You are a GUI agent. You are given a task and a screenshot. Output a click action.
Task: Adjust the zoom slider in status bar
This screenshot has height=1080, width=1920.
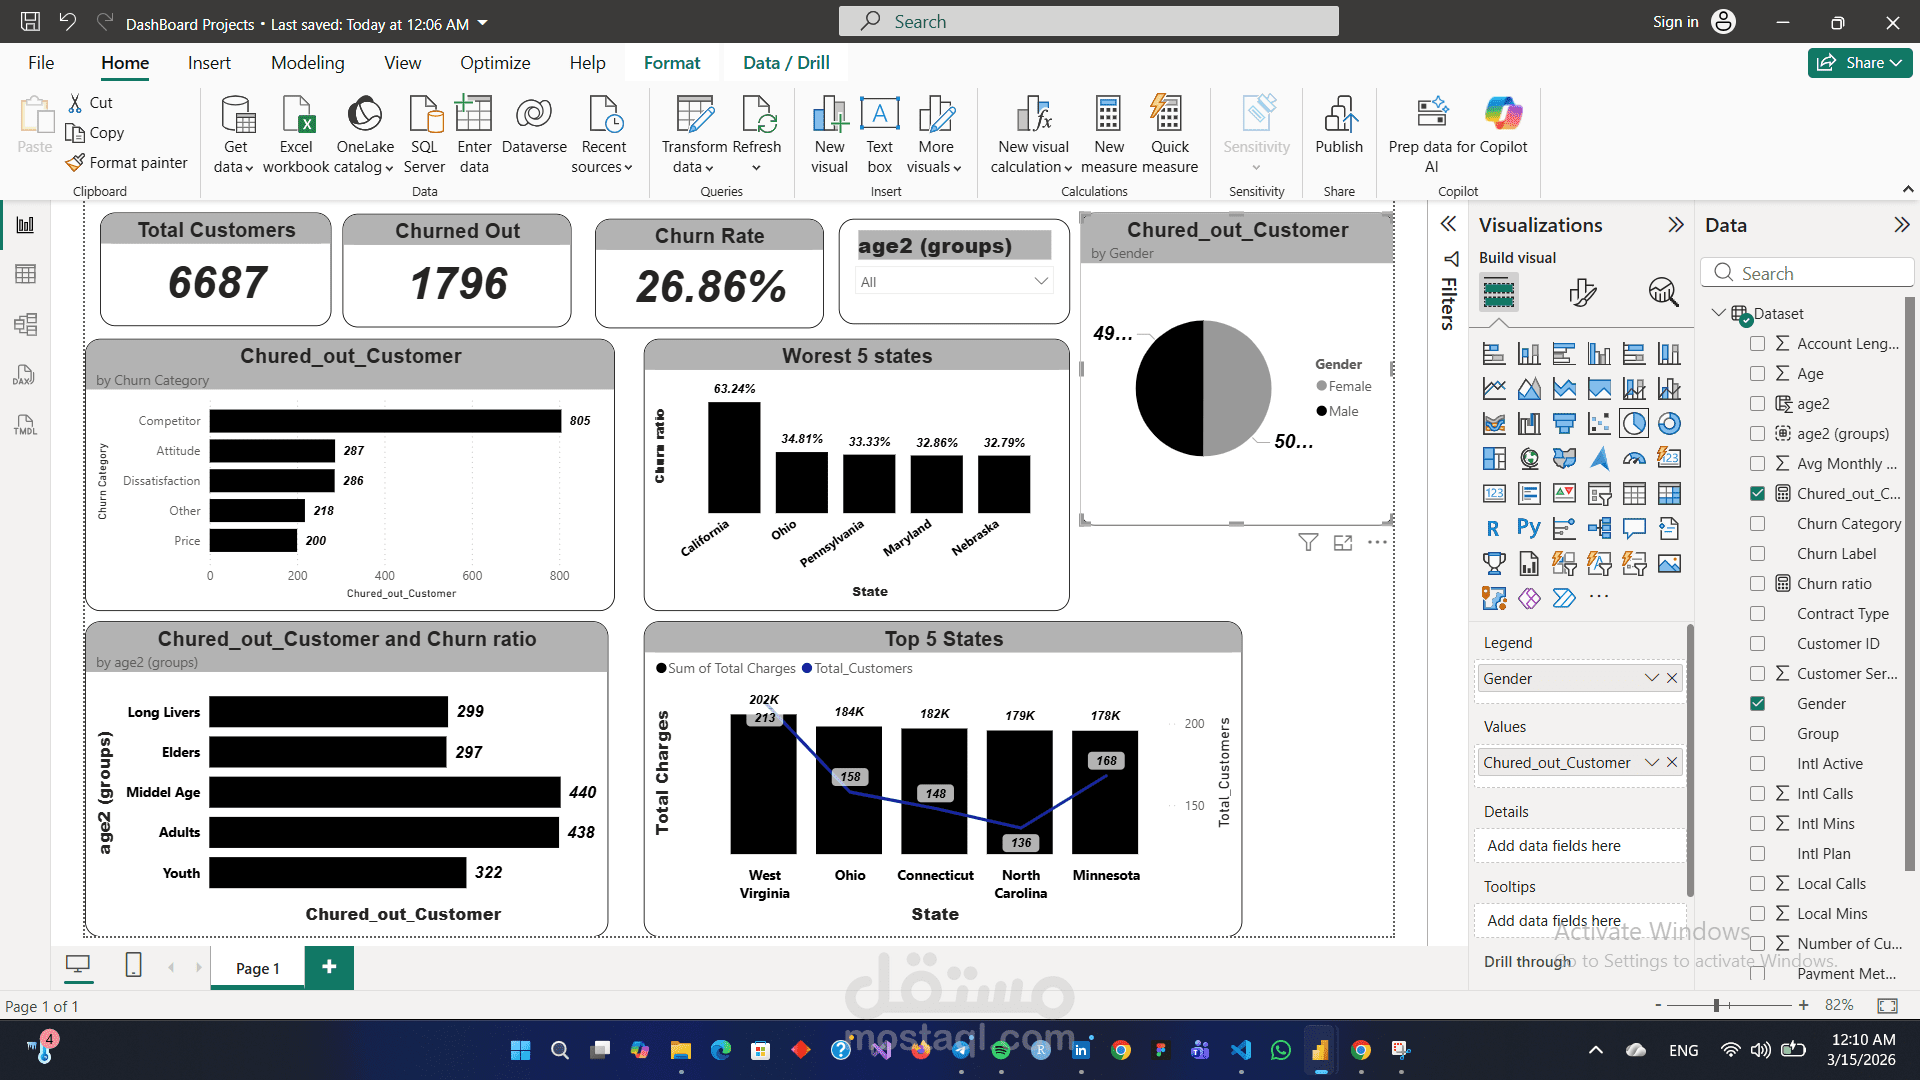(1716, 1005)
